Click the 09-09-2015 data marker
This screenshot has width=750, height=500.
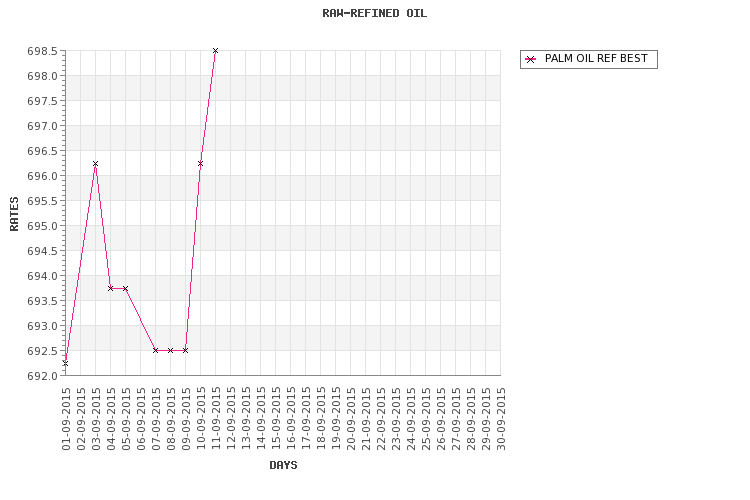186,351
